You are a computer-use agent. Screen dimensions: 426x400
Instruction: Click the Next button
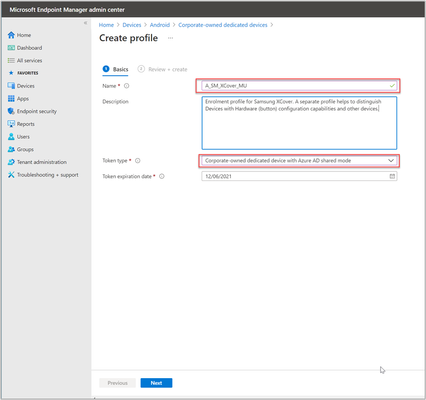point(156,383)
